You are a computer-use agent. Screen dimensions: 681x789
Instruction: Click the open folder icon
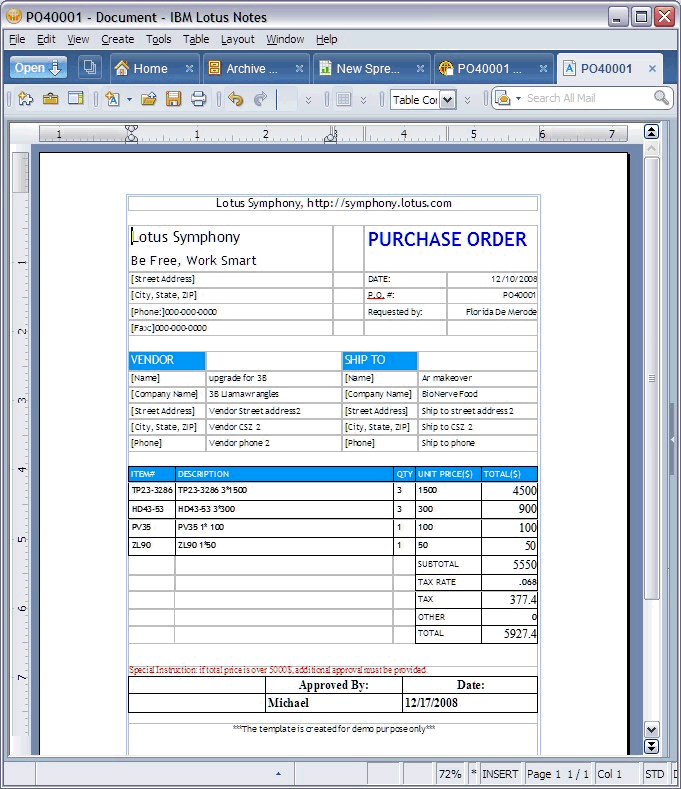click(x=148, y=99)
